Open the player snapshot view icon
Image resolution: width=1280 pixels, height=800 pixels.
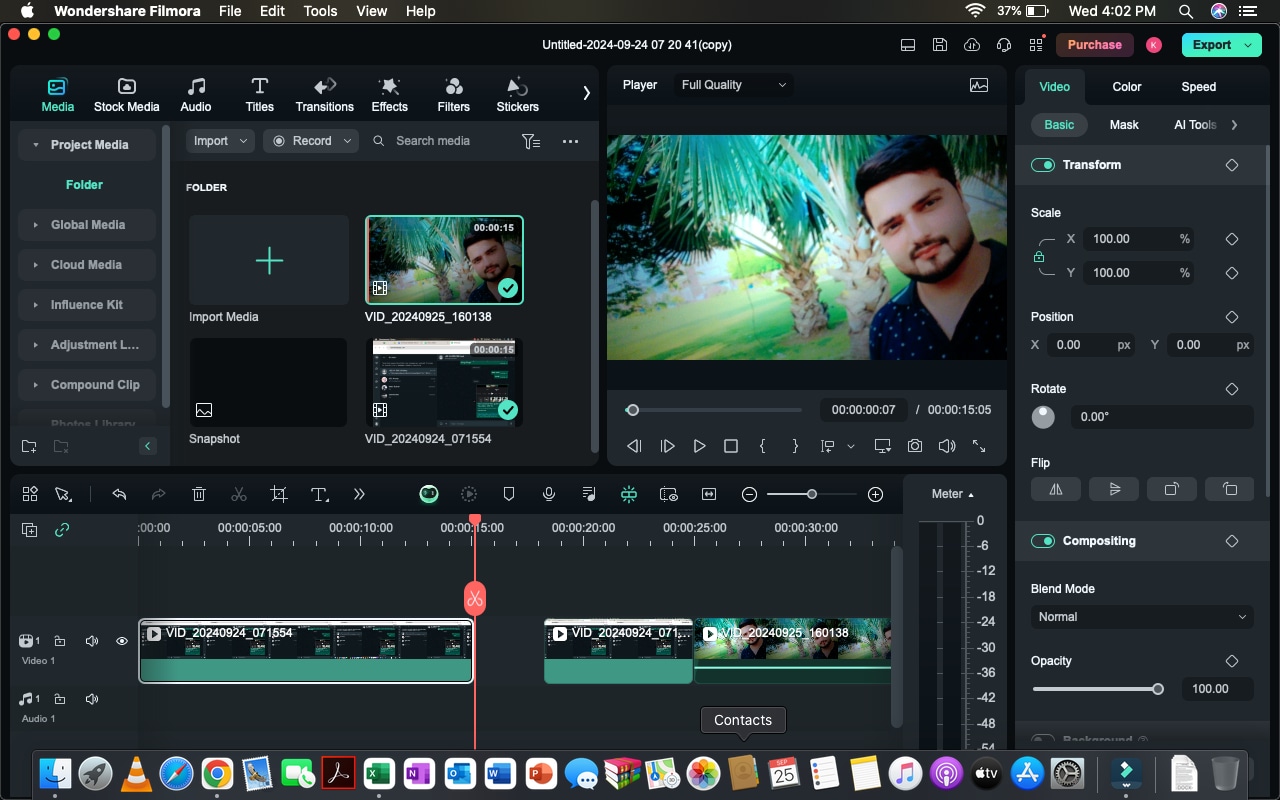979,85
